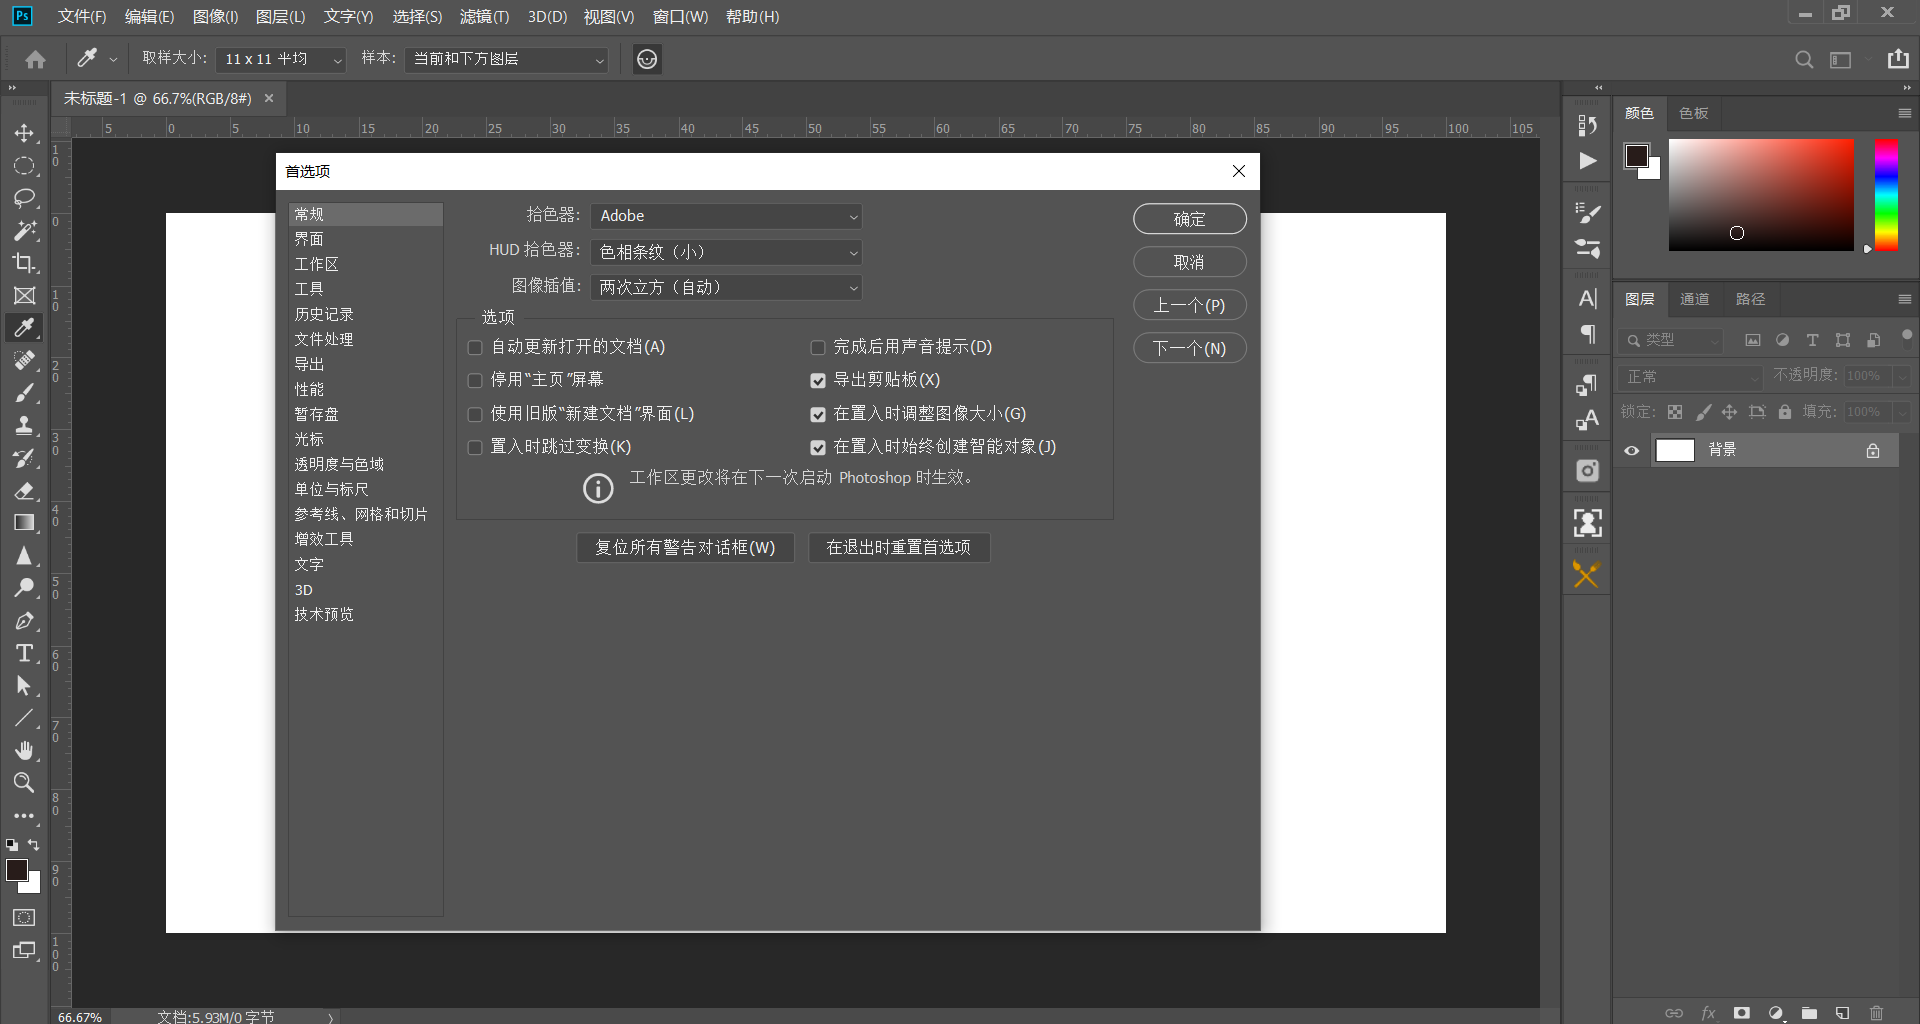Open the 样本 dropdown
The height and width of the screenshot is (1024, 1920).
click(507, 60)
